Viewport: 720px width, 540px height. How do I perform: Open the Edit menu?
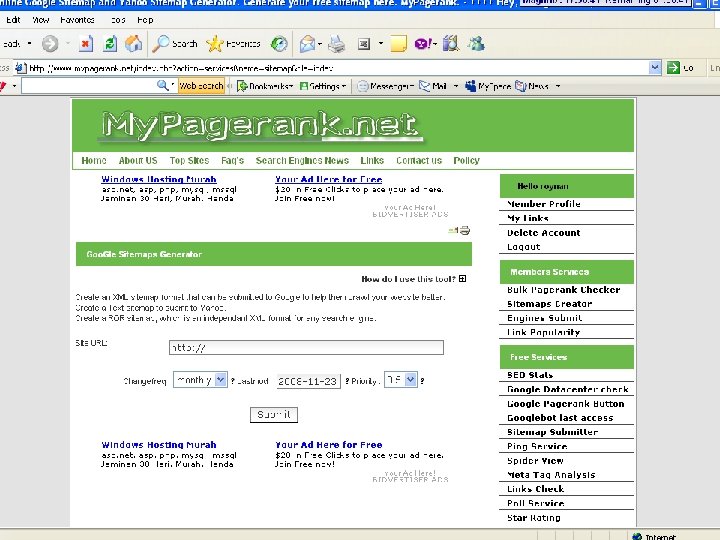click(x=13, y=20)
